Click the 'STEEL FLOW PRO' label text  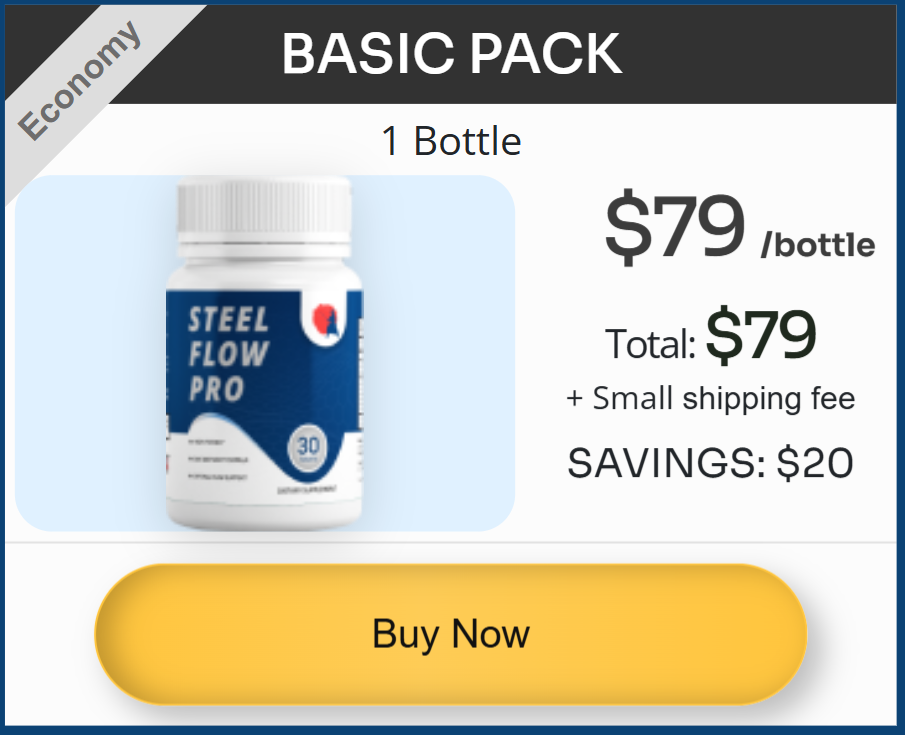click(229, 354)
